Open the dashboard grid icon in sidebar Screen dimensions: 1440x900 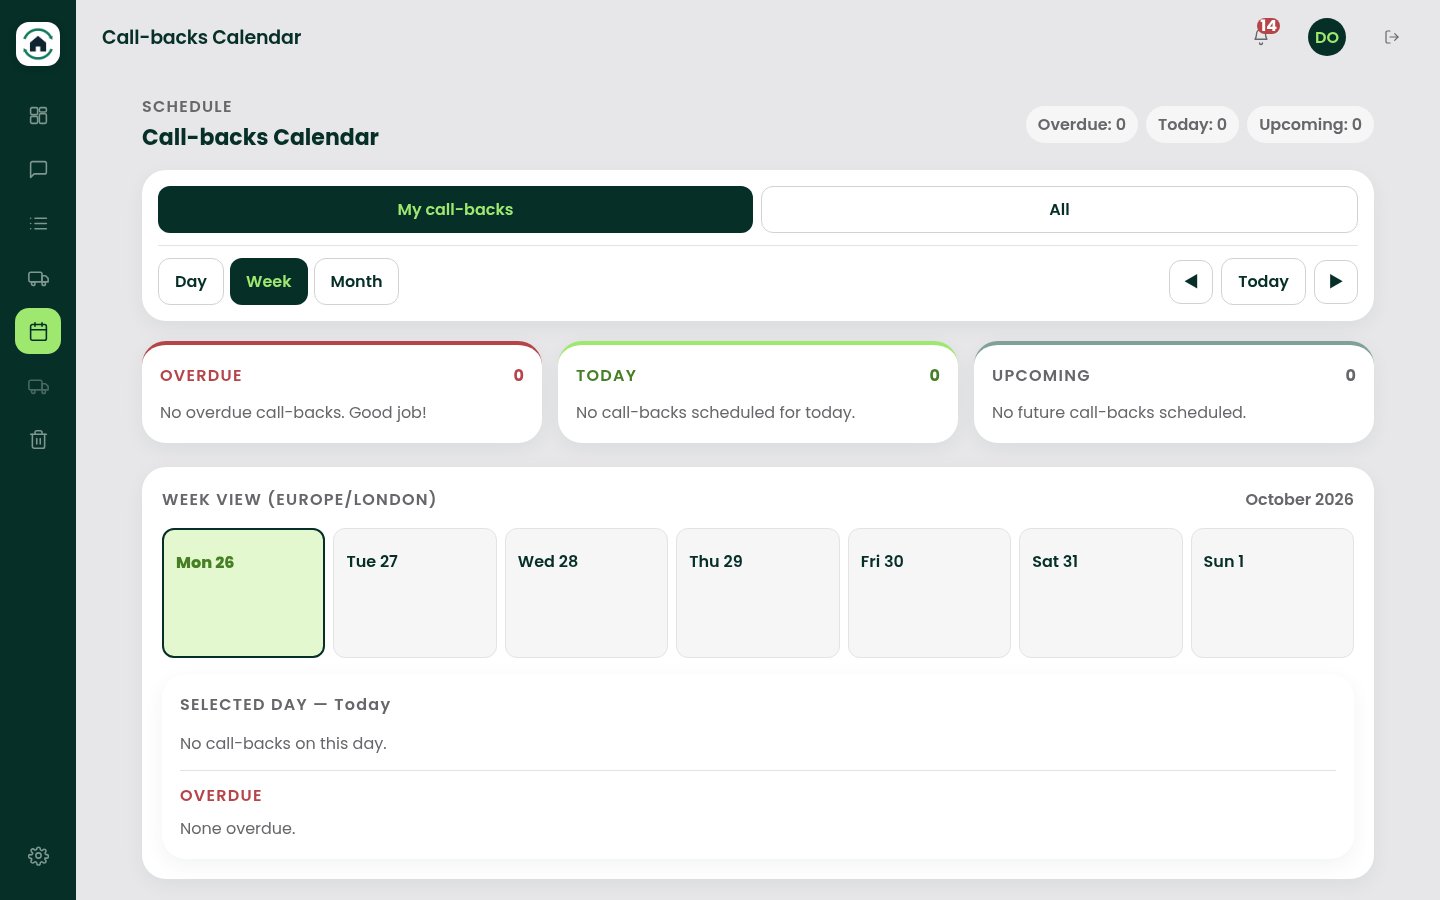click(x=38, y=116)
